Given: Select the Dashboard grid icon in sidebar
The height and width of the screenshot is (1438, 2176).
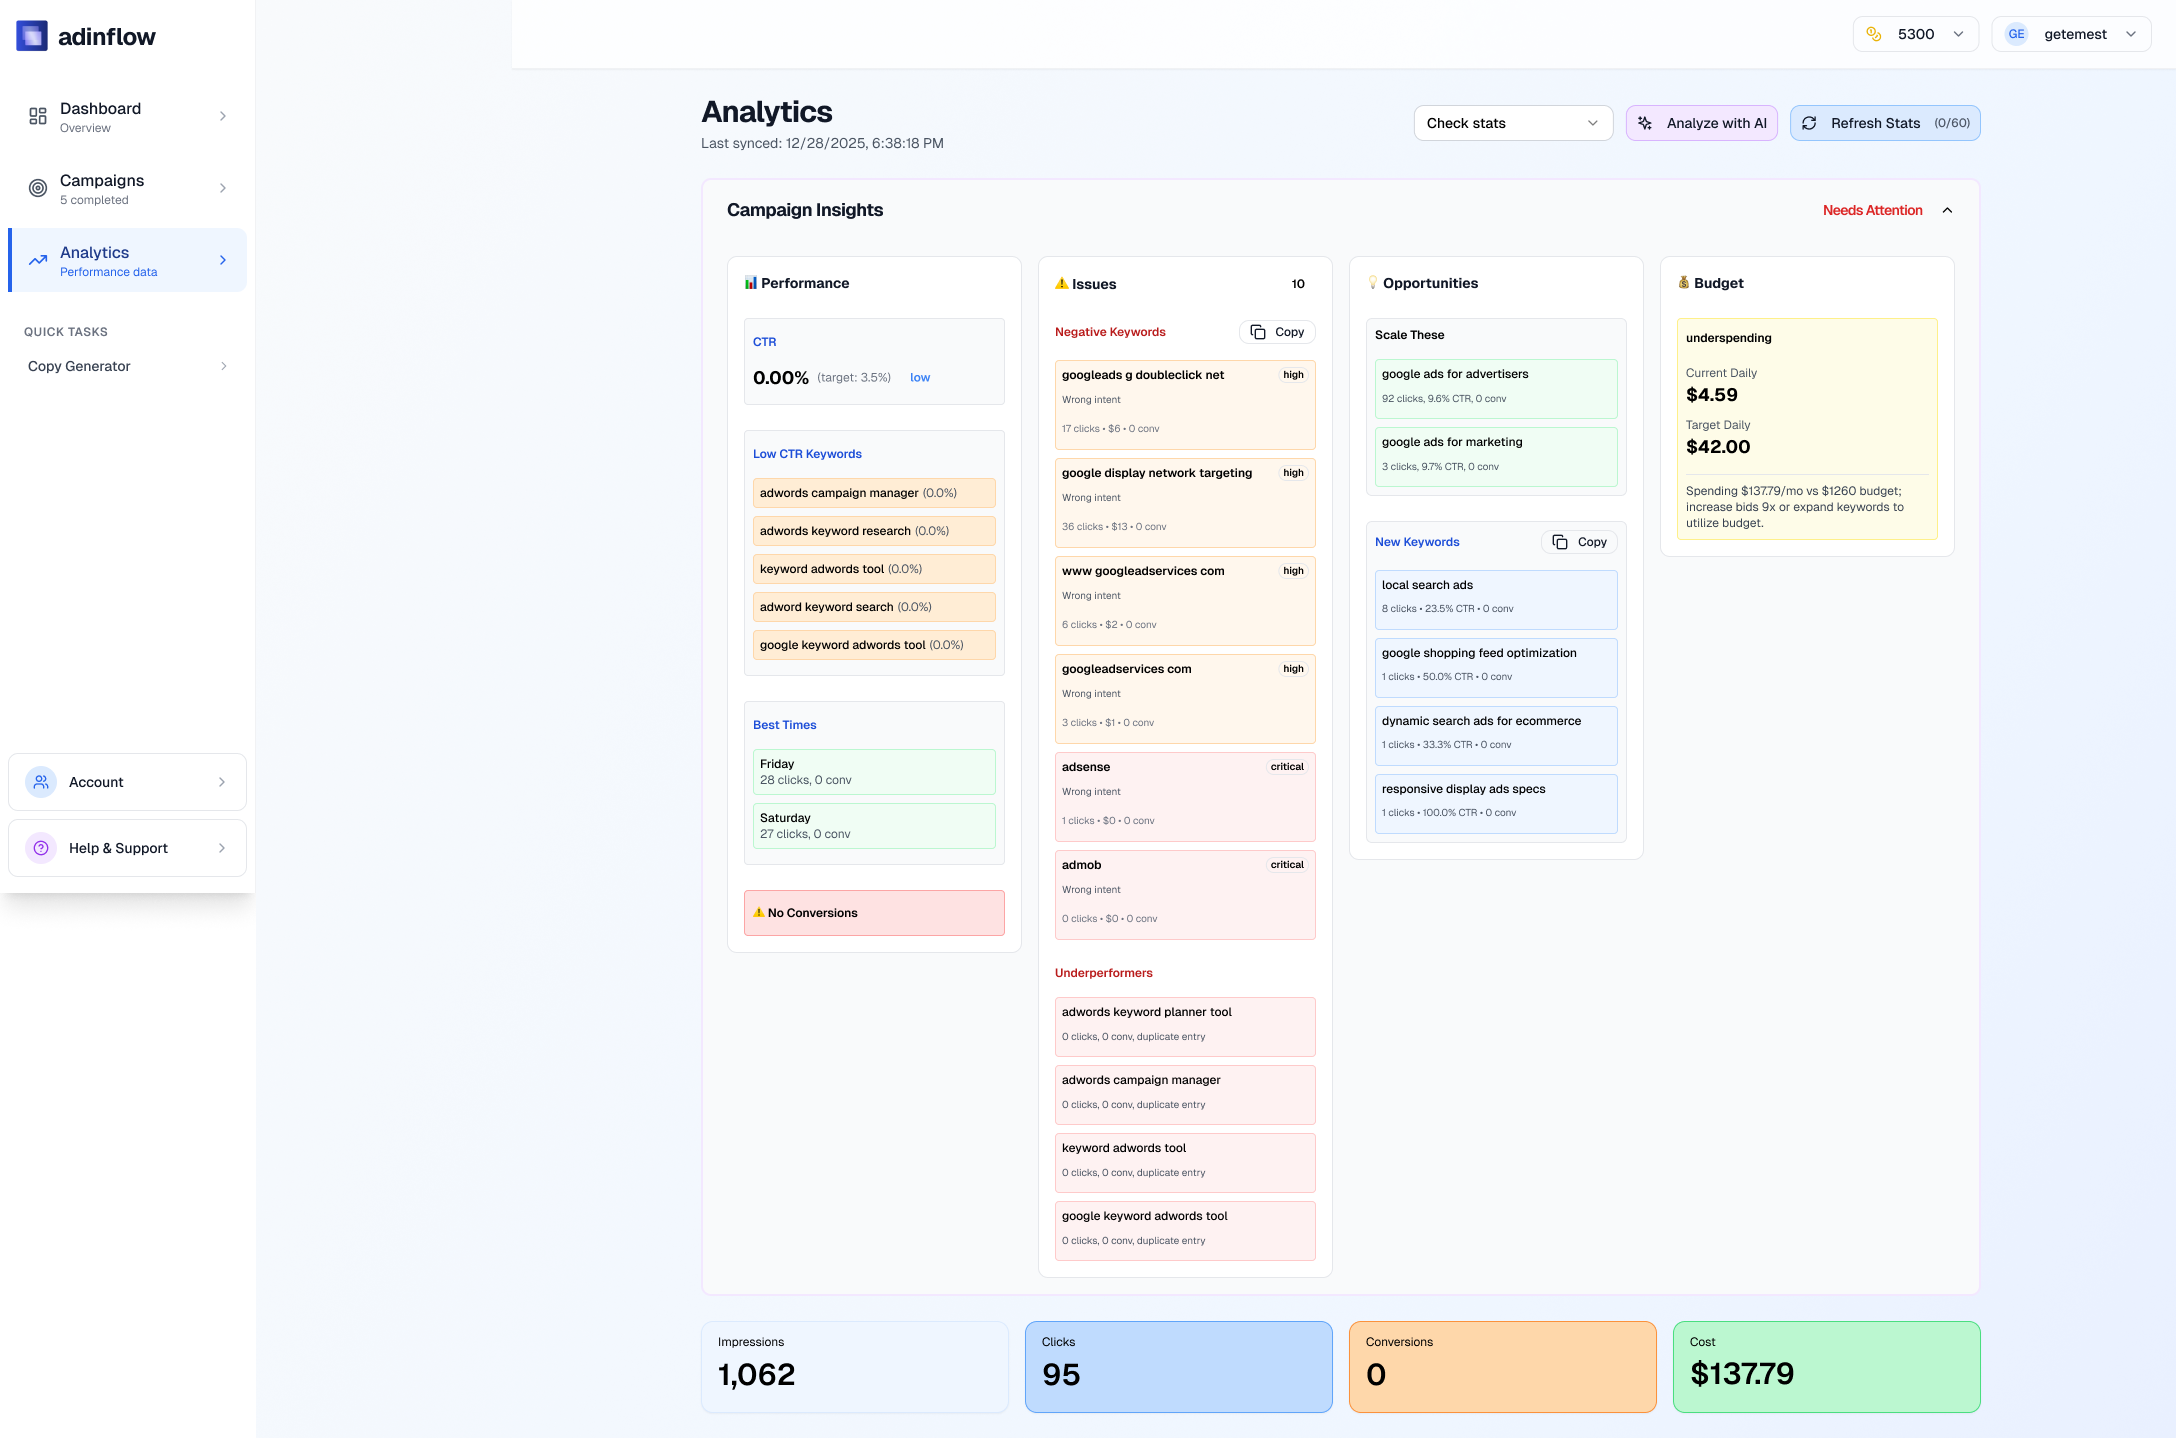Looking at the screenshot, I should pos(37,116).
